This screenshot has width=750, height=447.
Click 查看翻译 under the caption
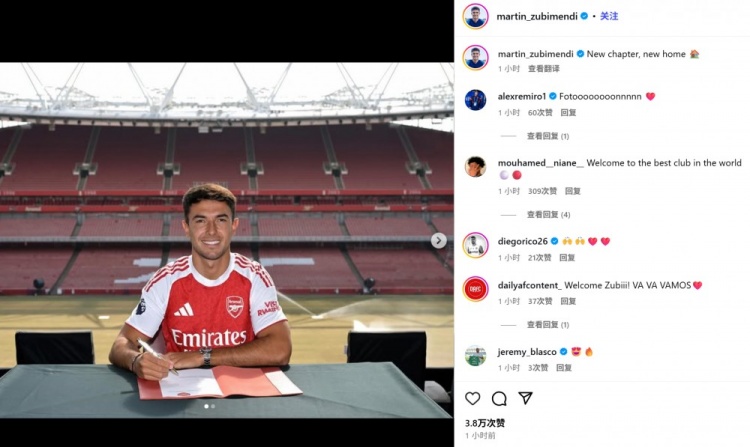(544, 69)
